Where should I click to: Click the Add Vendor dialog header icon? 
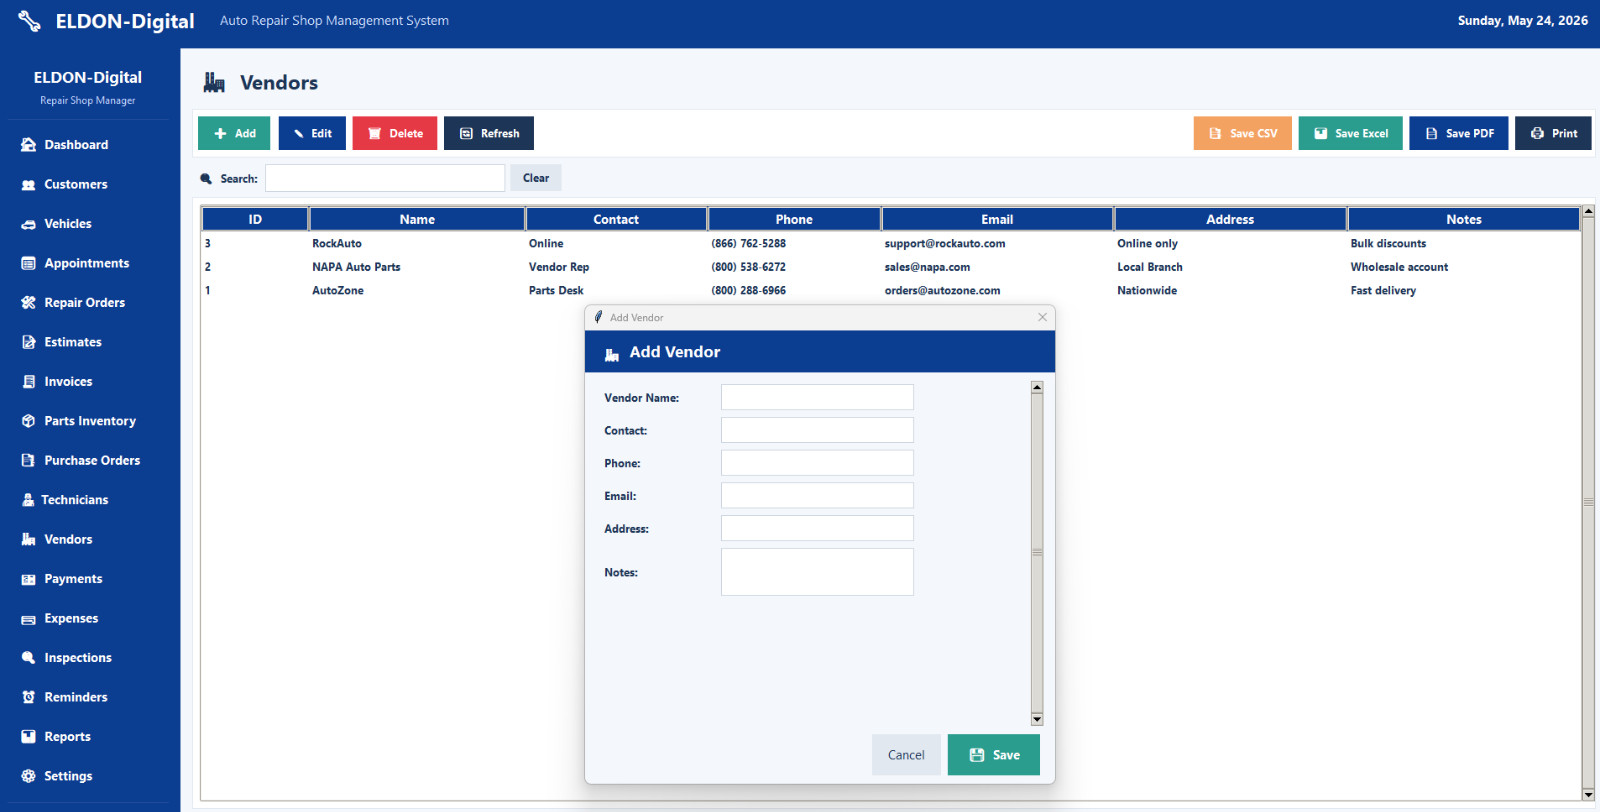[612, 354]
